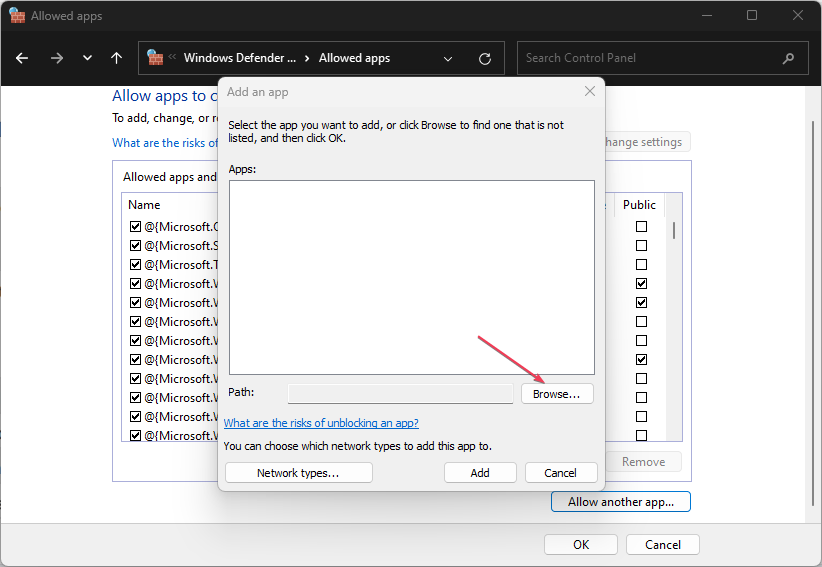822x567 pixels.
Task: Click the Browse... button
Action: (x=557, y=394)
